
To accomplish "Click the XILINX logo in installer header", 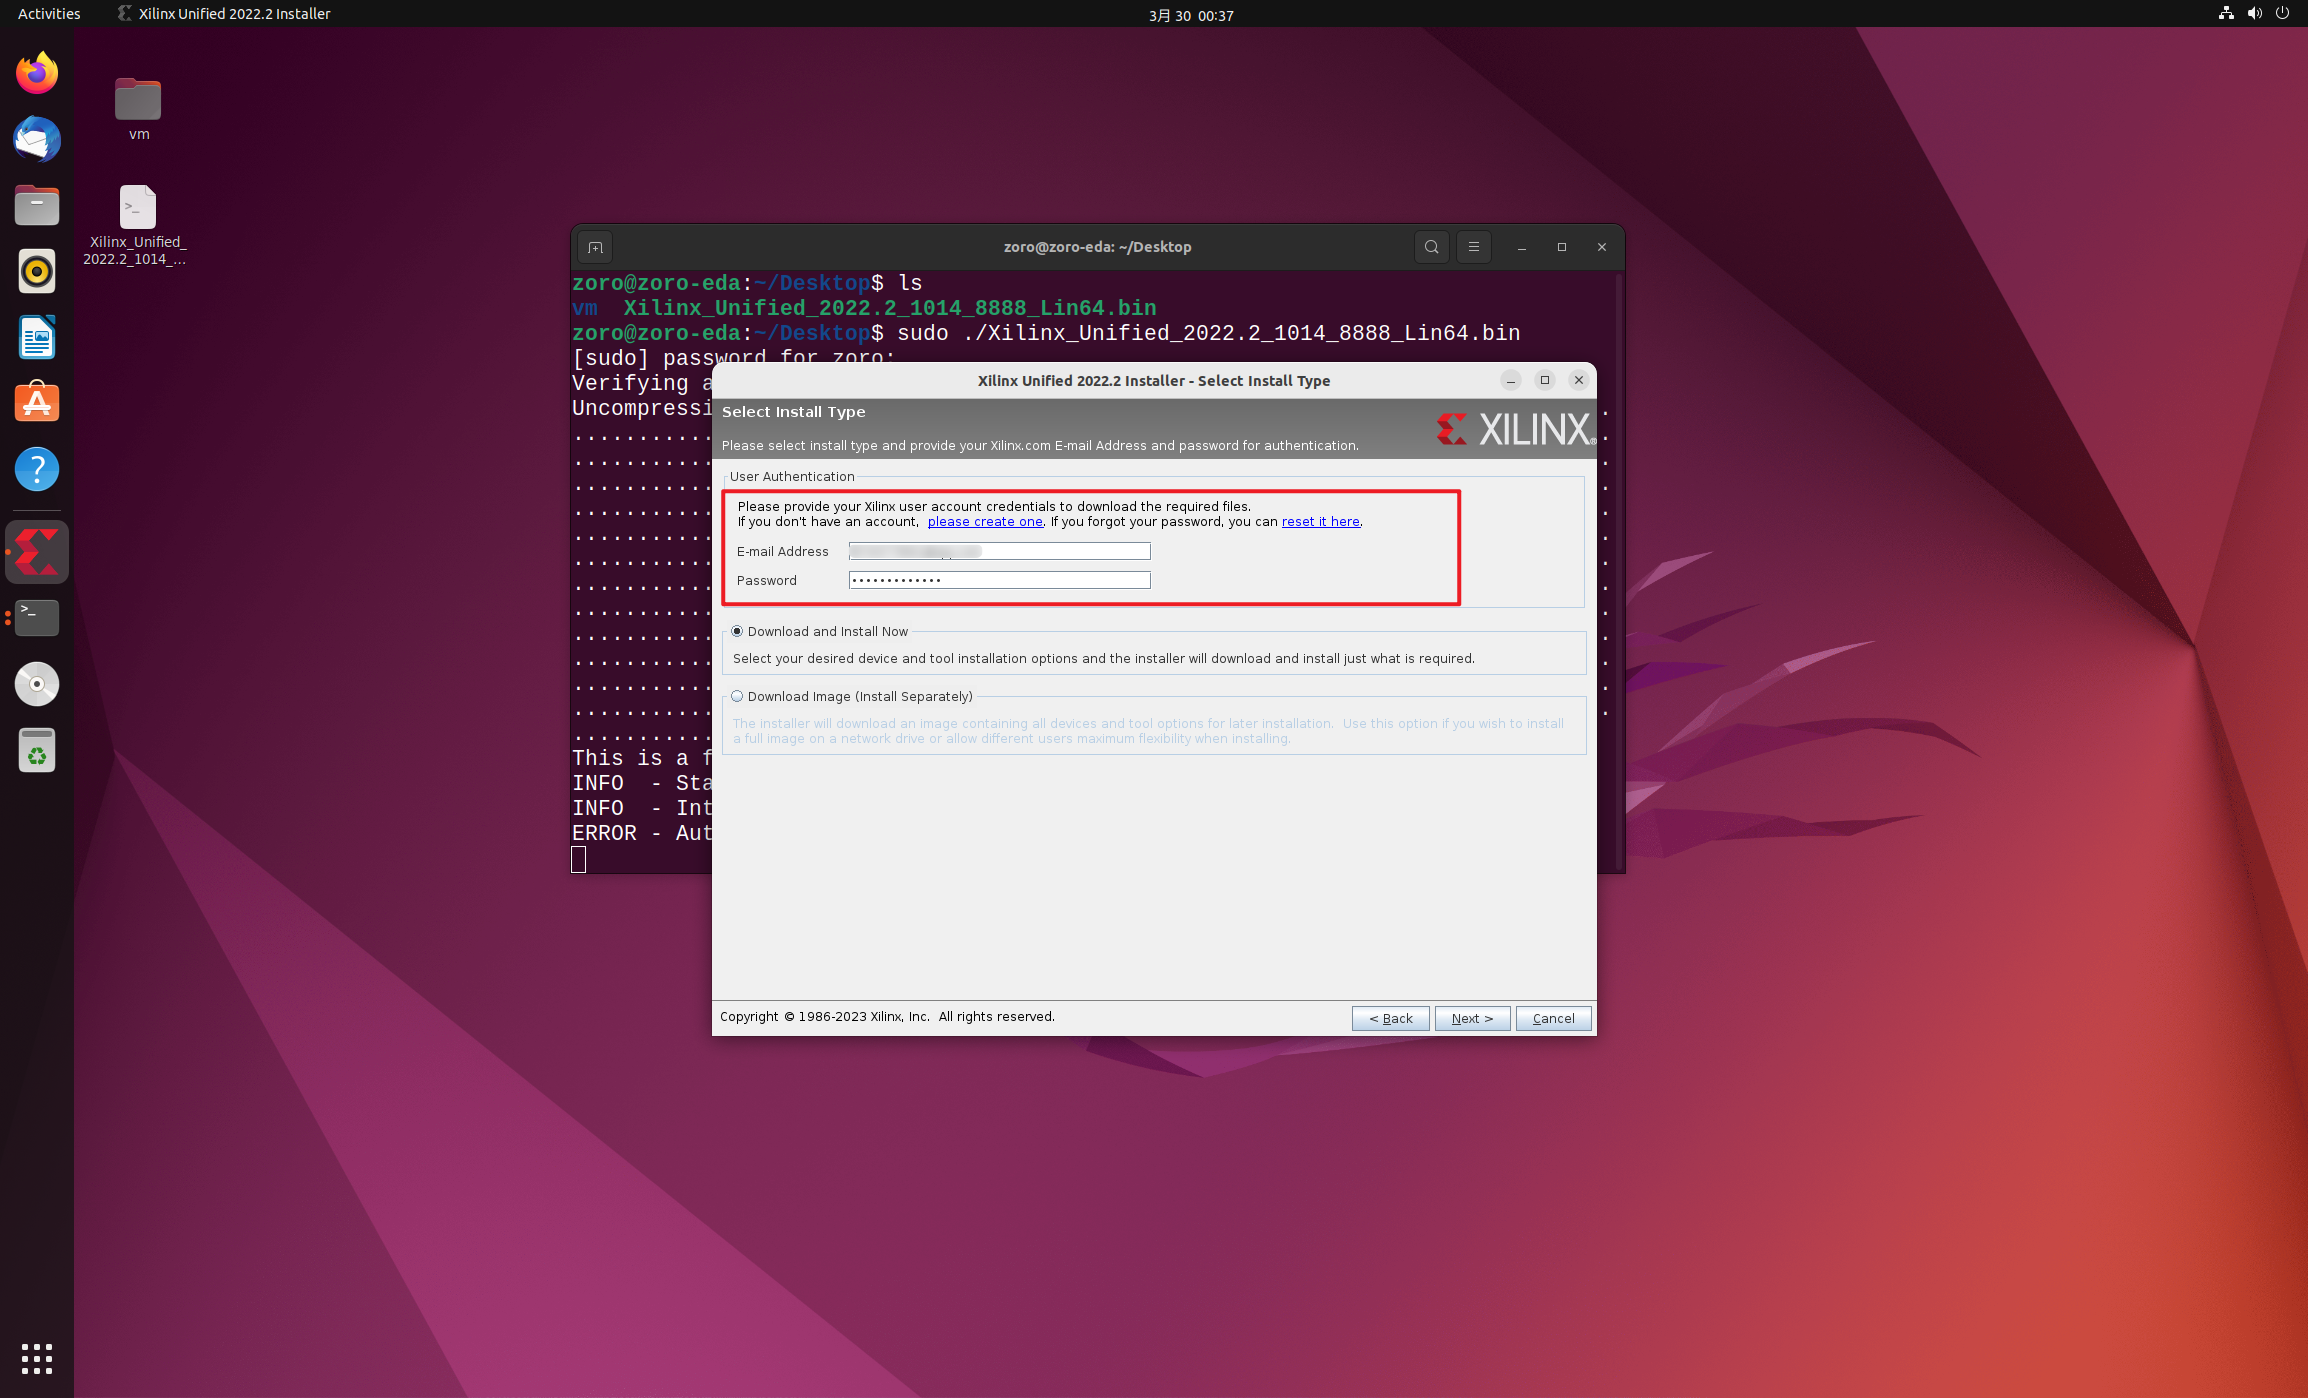I will (1515, 429).
